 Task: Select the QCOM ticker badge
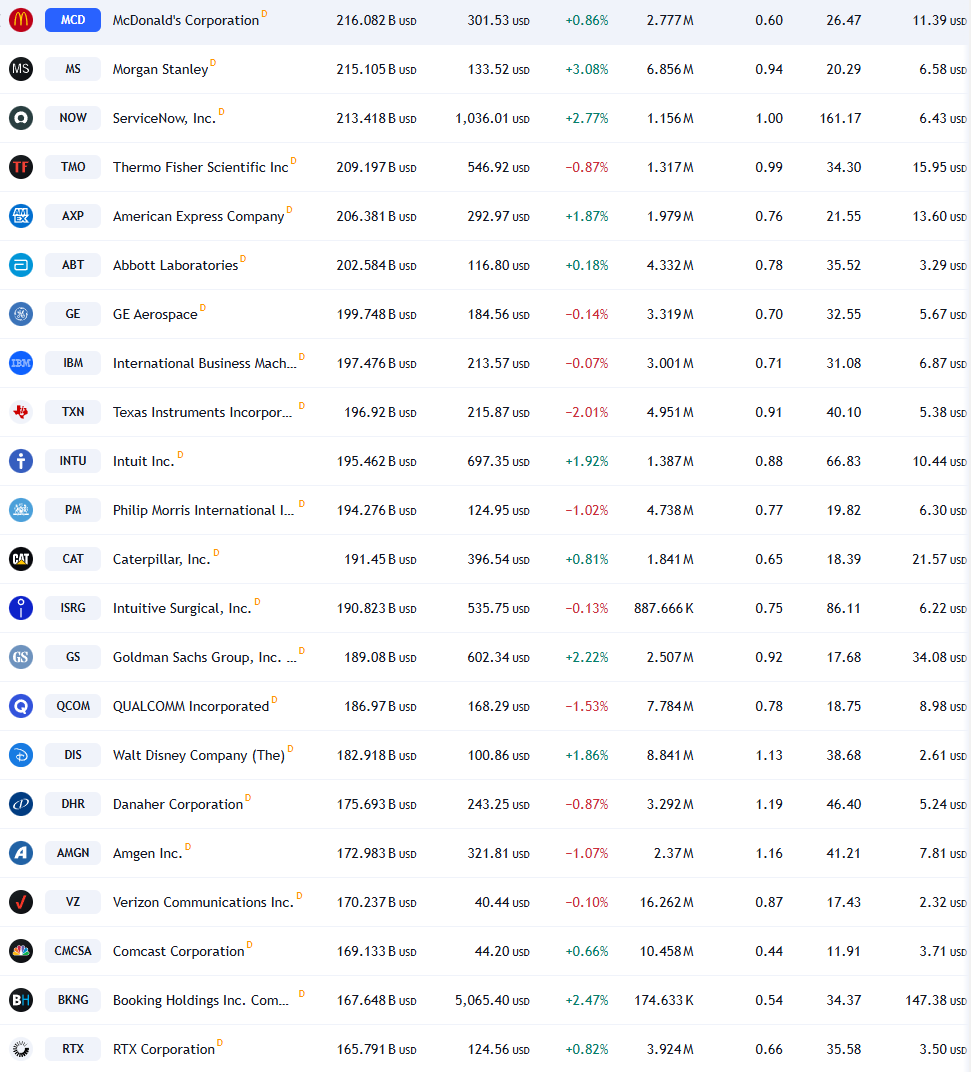(x=73, y=706)
